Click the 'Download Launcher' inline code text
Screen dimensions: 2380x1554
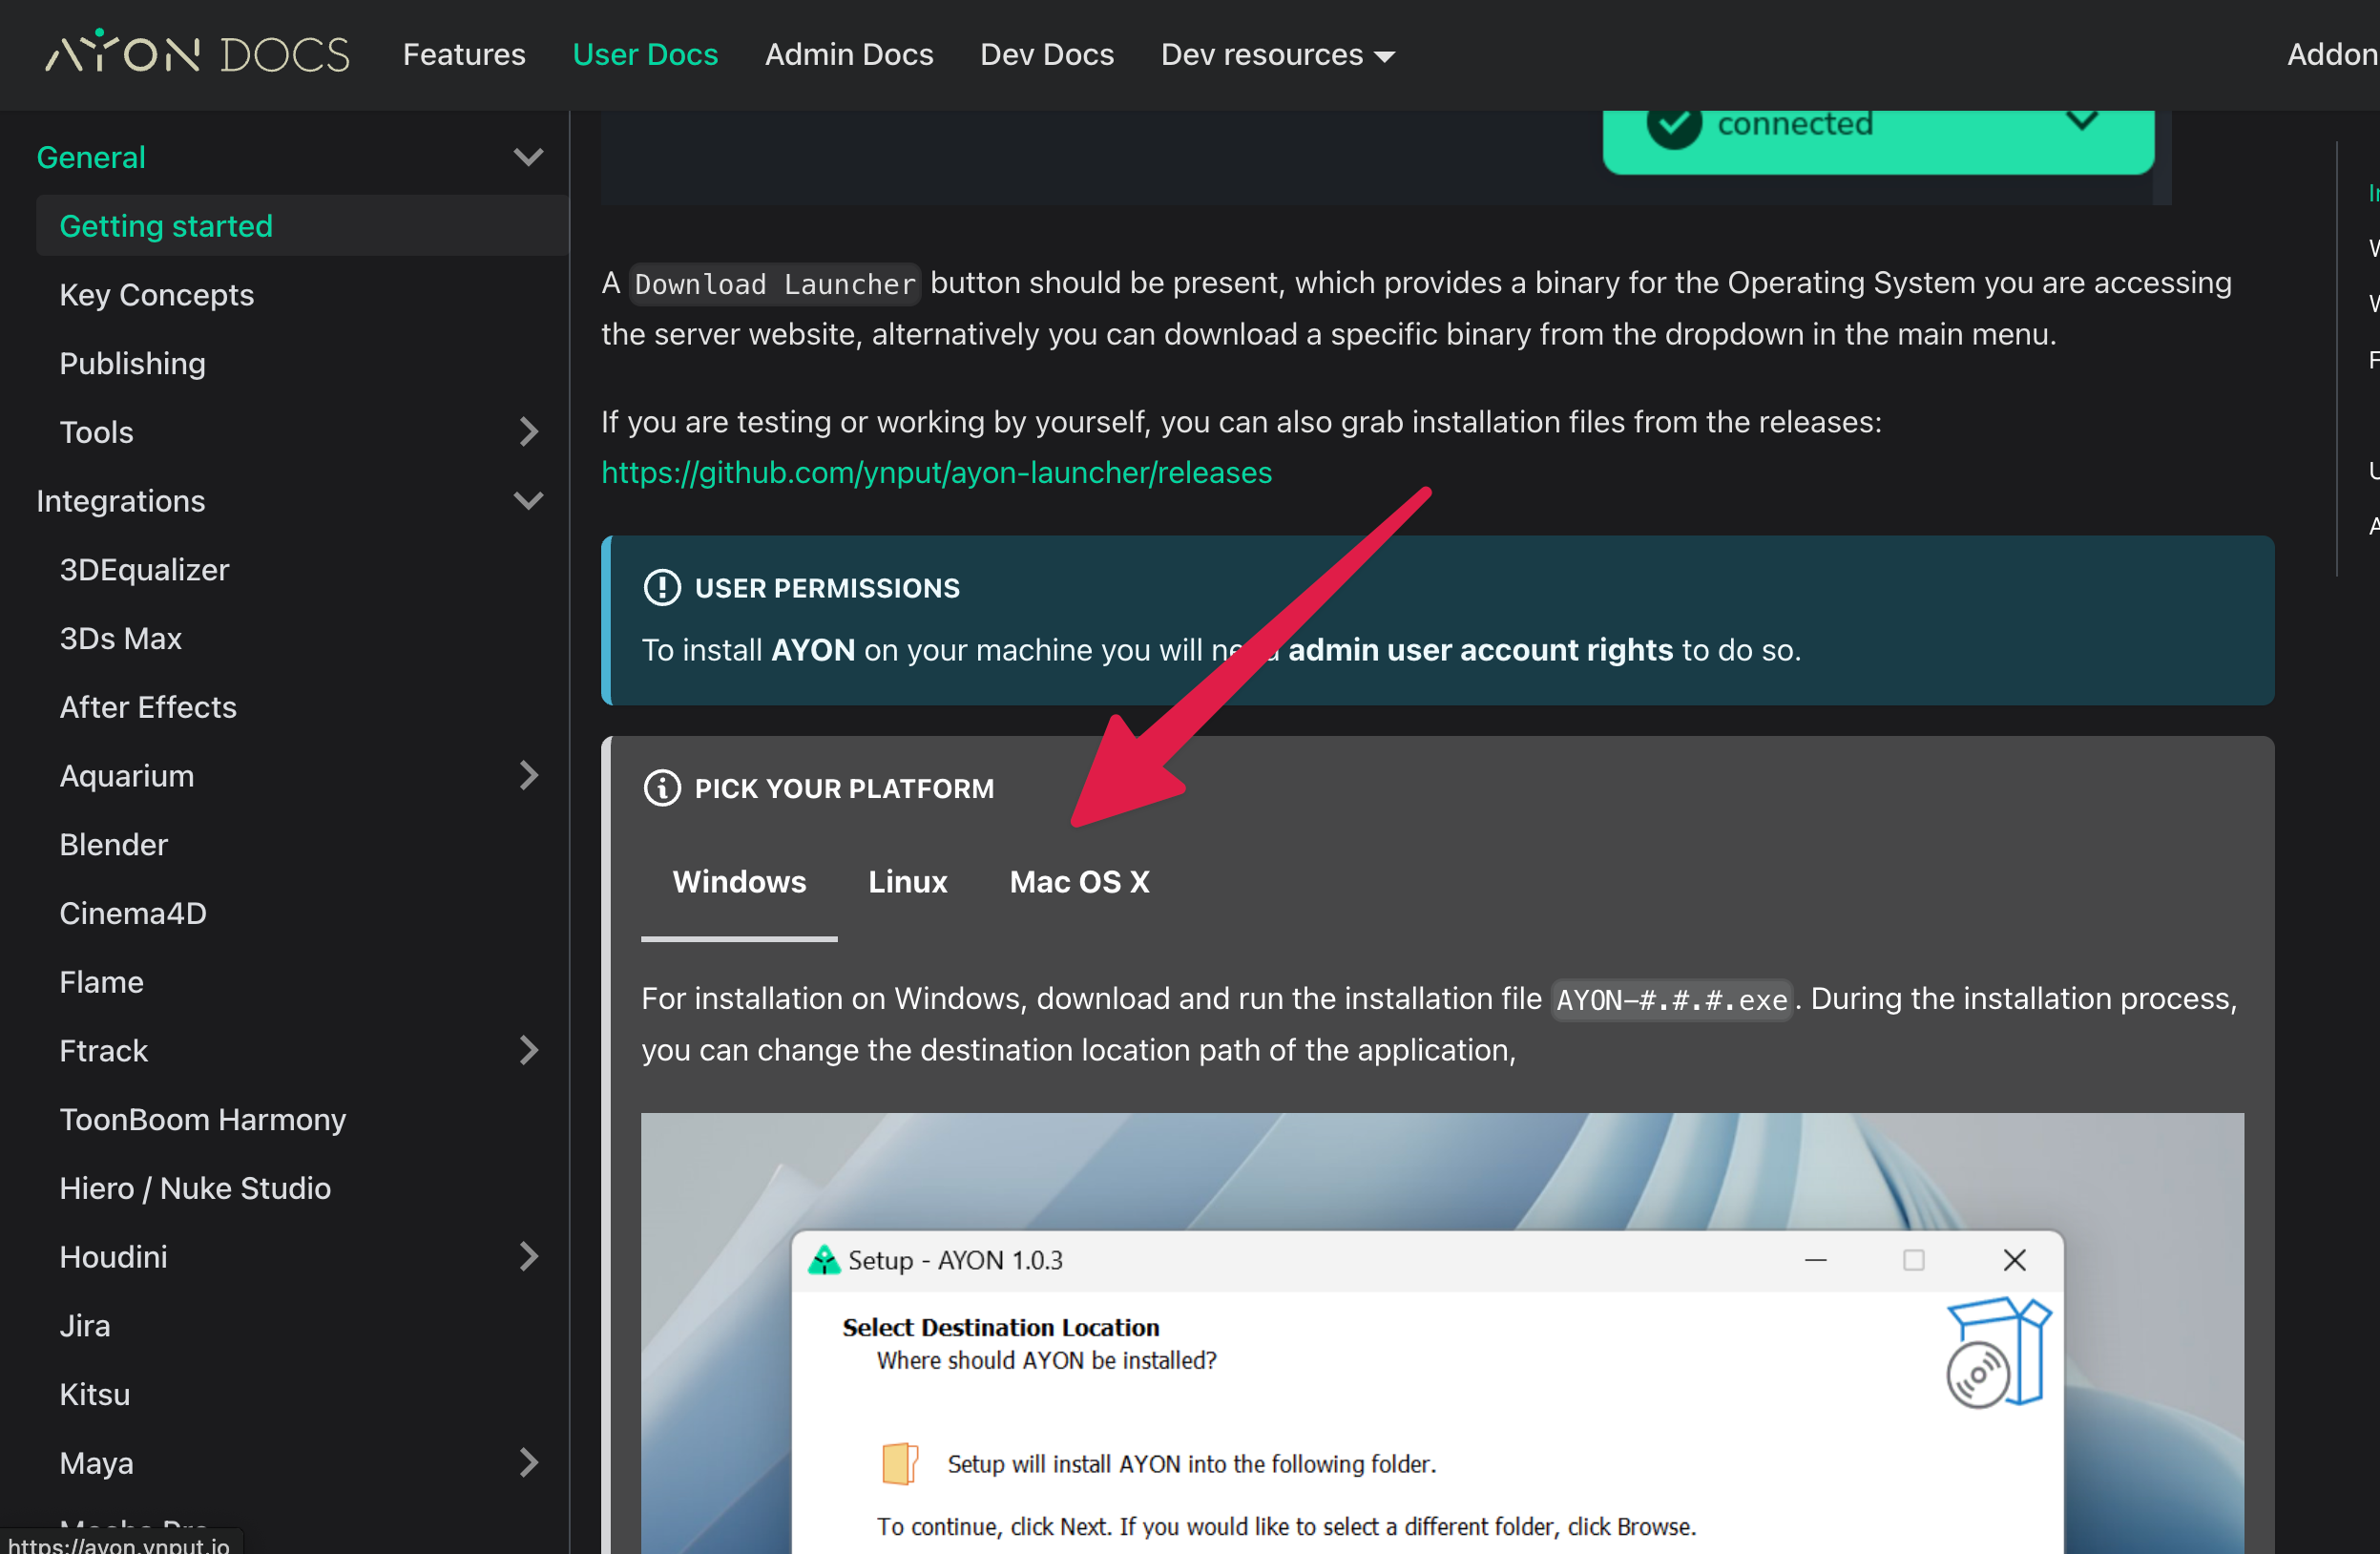click(775, 284)
